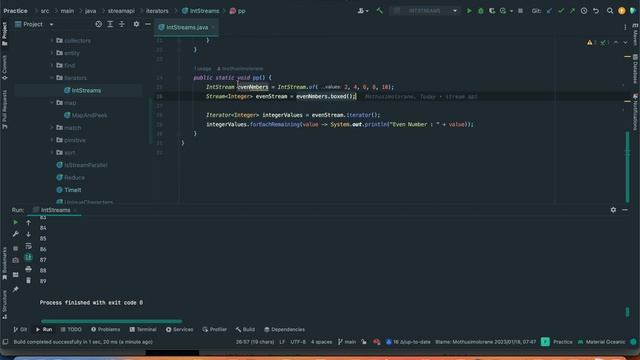Open Search Everywhere with the magnifier icon

tap(610, 11)
